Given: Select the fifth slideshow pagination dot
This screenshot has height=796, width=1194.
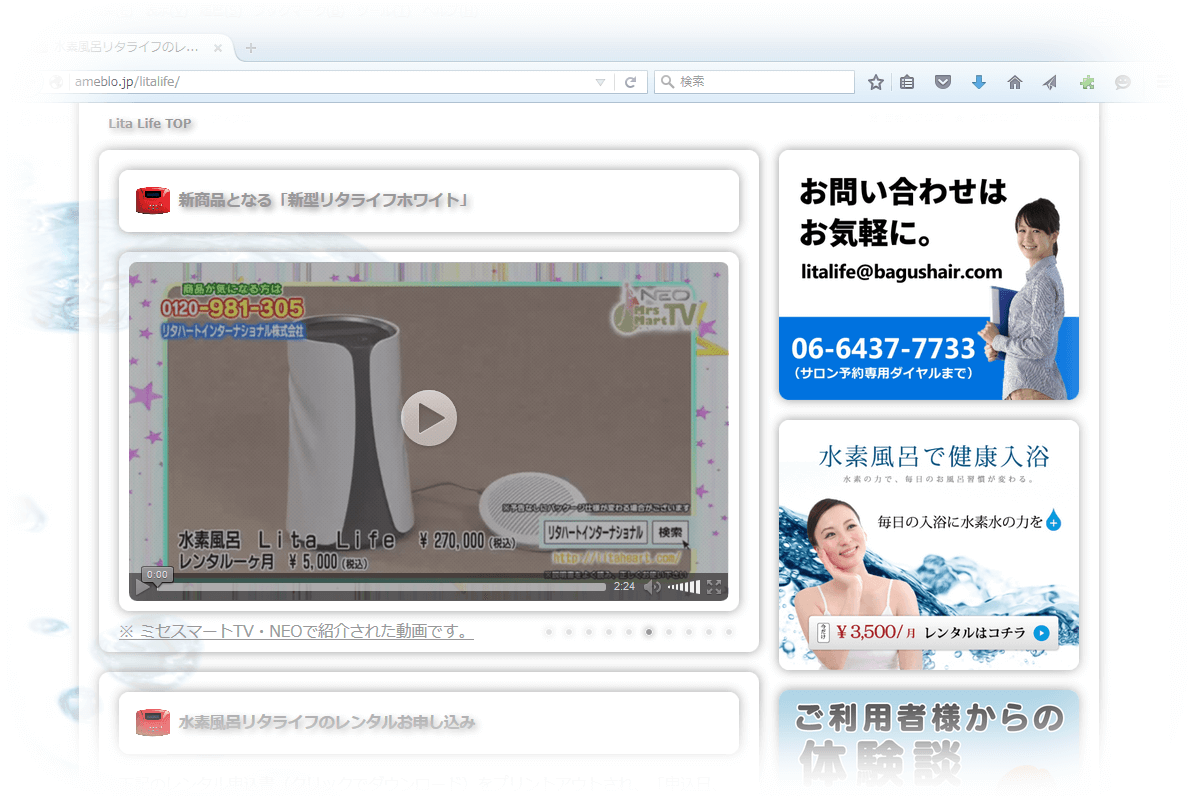Looking at the screenshot, I should pyautogui.click(x=629, y=632).
